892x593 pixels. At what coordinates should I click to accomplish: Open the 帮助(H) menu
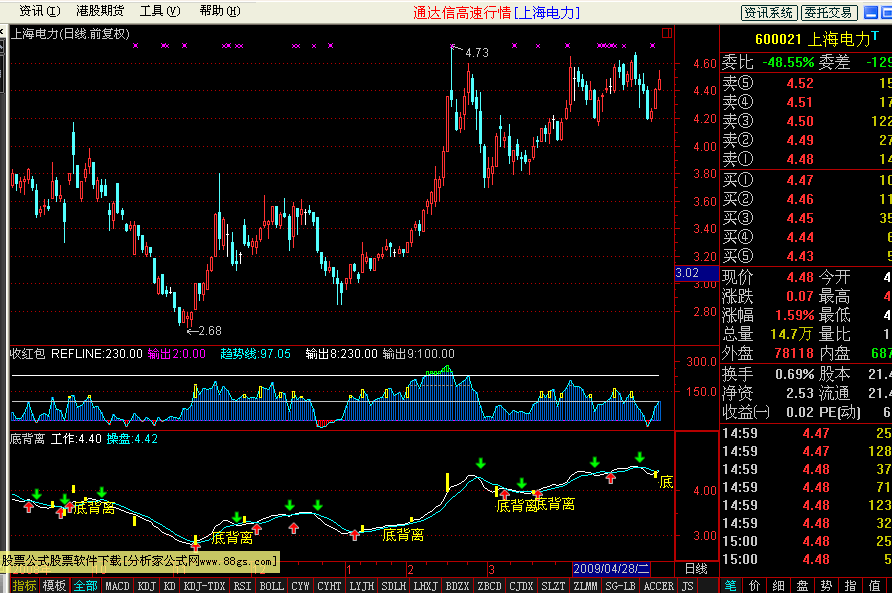pyautogui.click(x=220, y=11)
